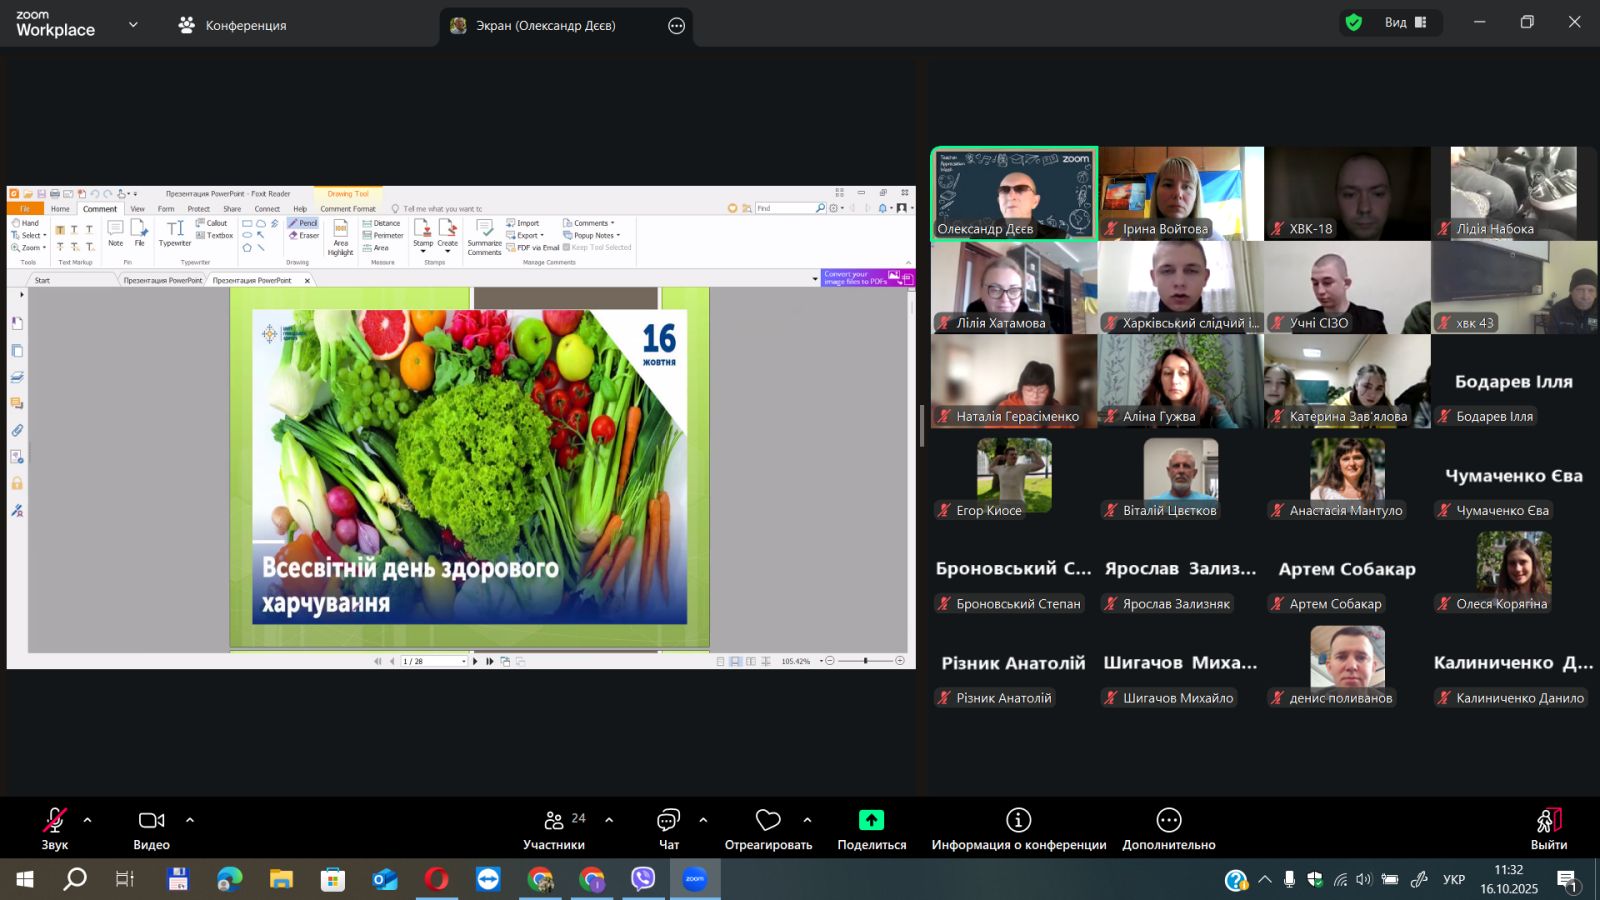
Task: Open Viber from the Windows taskbar
Action: 643,879
